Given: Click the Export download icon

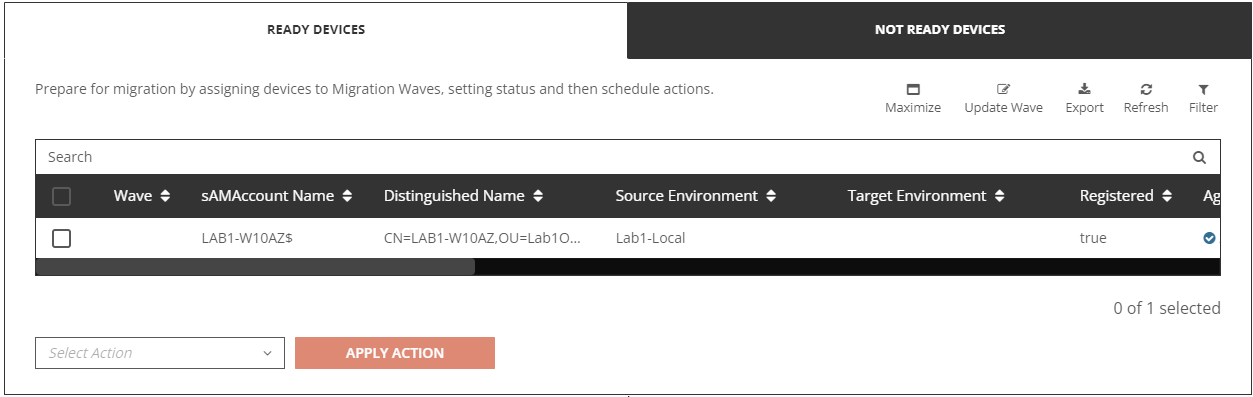Looking at the screenshot, I should (1084, 89).
